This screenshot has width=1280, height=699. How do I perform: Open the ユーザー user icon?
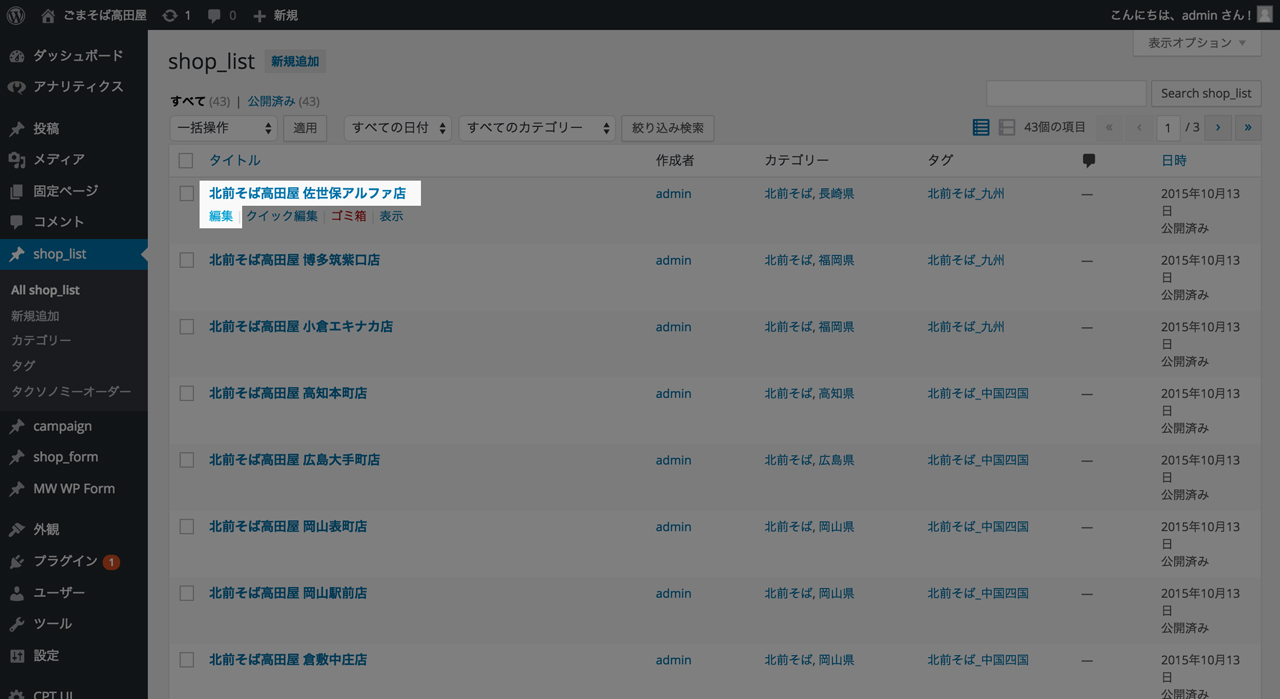point(17,593)
